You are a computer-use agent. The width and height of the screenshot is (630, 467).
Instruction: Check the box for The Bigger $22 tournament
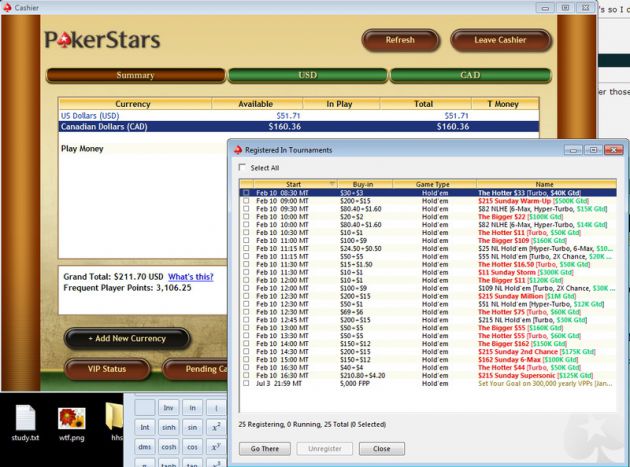(x=246, y=217)
